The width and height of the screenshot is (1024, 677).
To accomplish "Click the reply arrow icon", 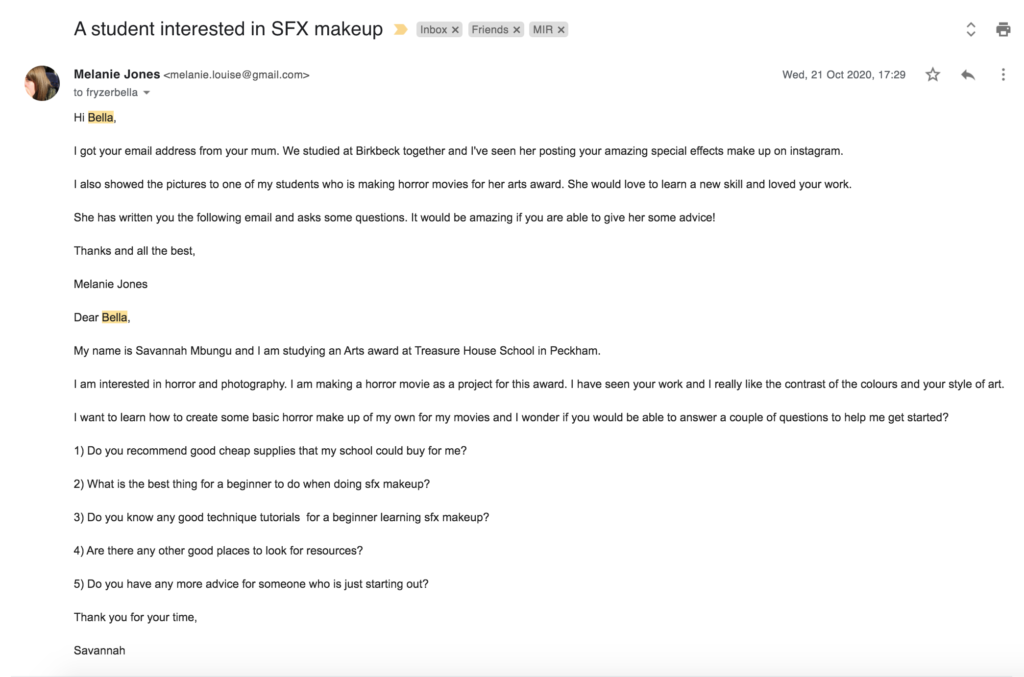I will (968, 74).
